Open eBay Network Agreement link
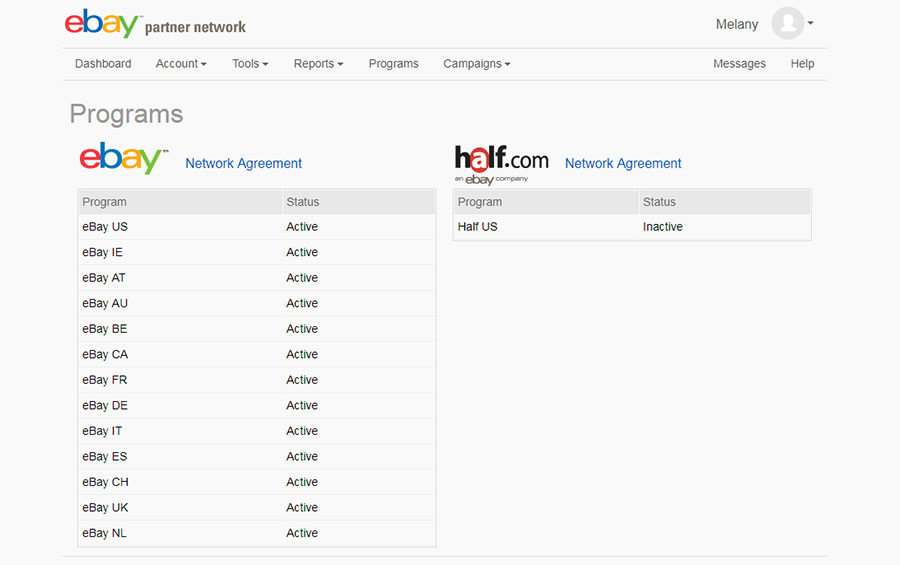The height and width of the screenshot is (565, 900). pyautogui.click(x=243, y=164)
